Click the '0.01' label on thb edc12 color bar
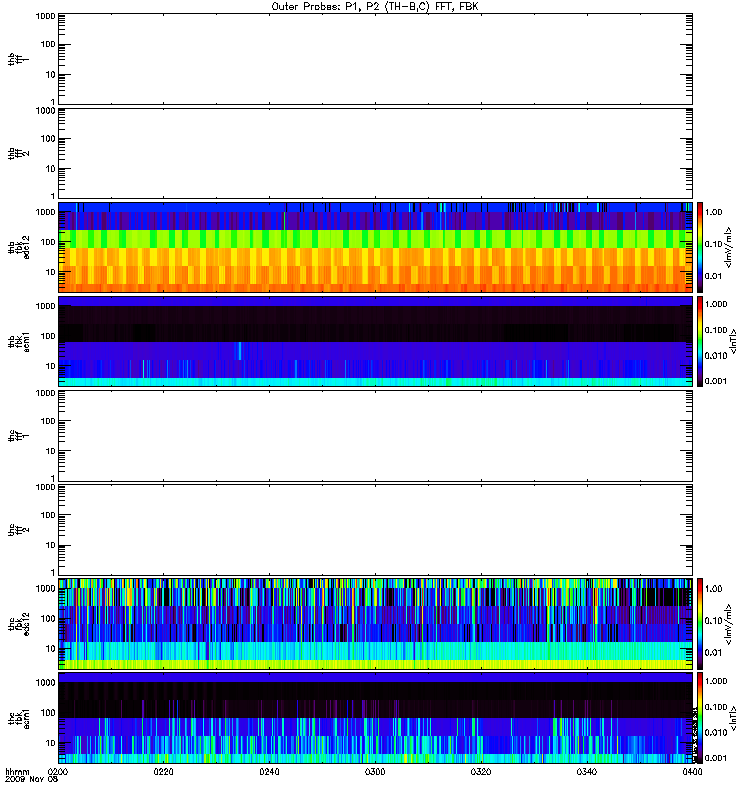This screenshot has height=800, width=750. click(x=714, y=276)
